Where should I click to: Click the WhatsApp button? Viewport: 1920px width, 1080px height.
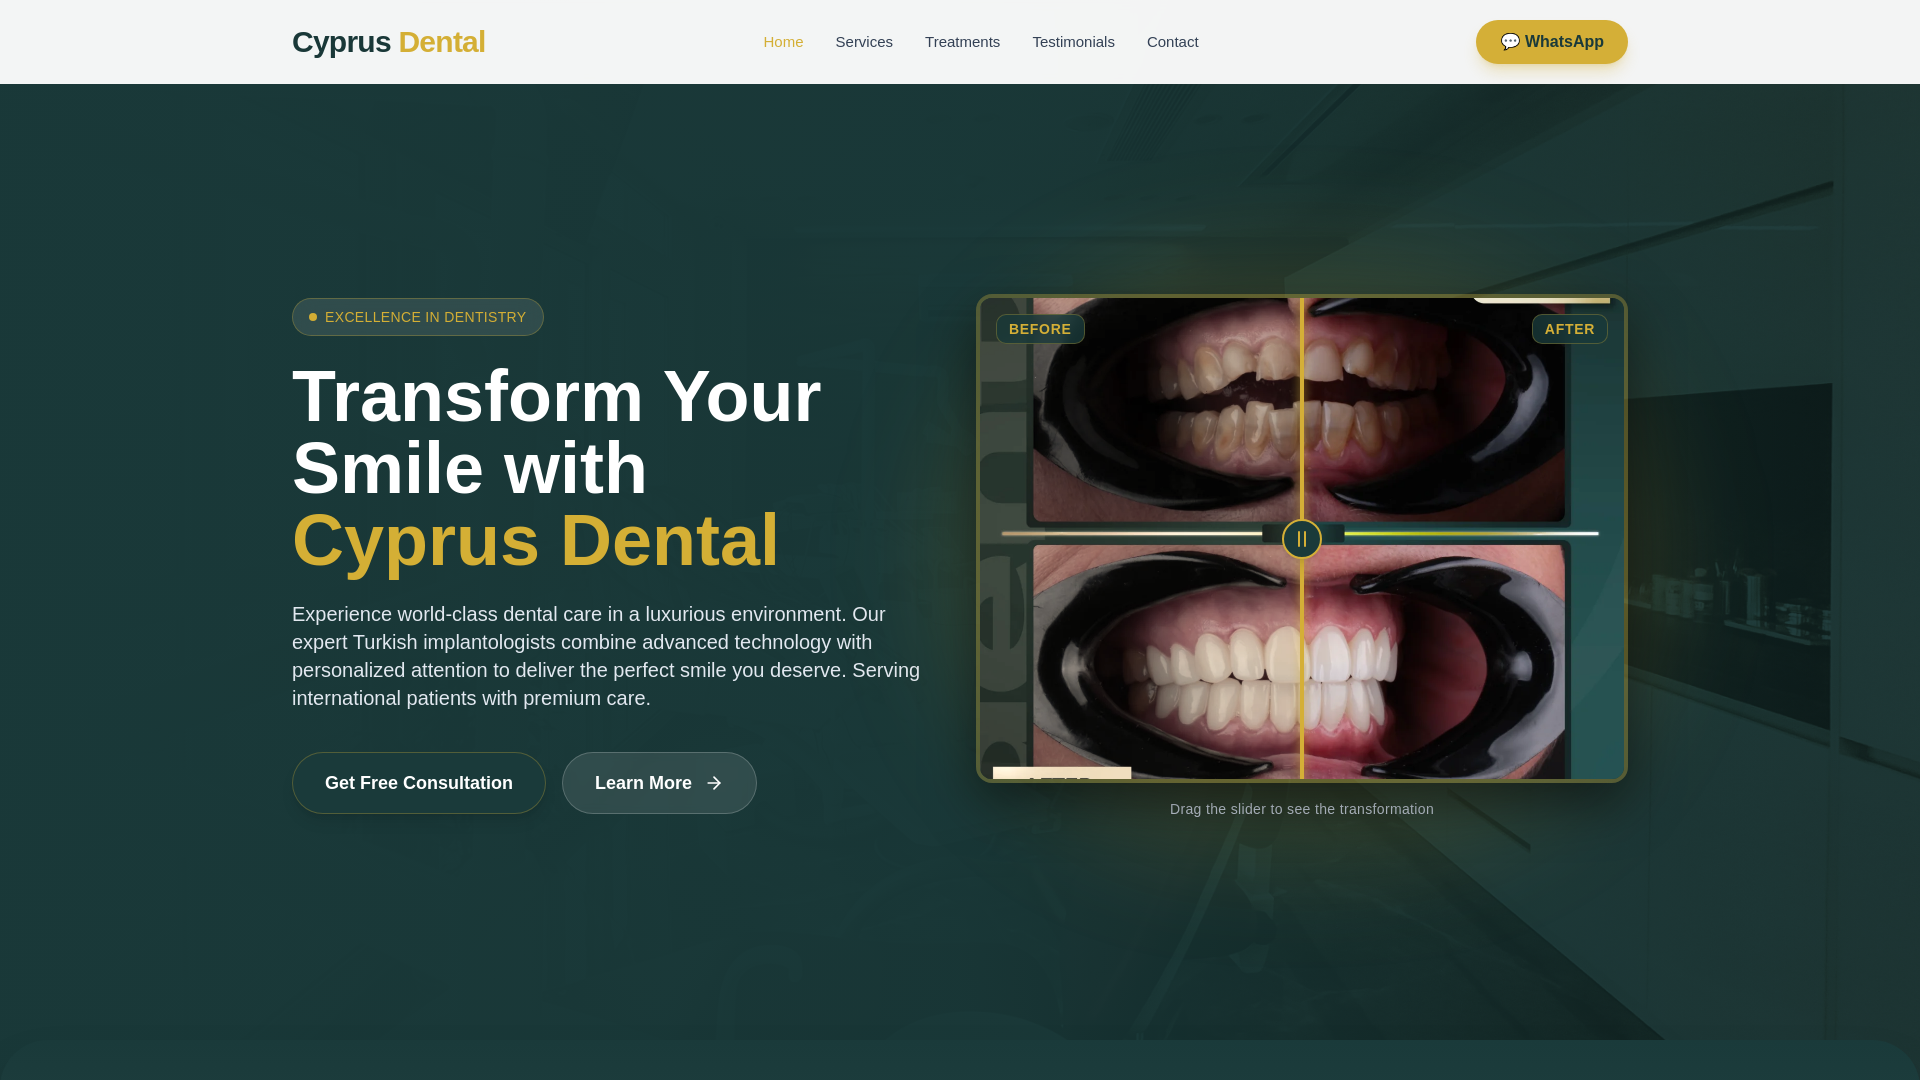click(1551, 42)
